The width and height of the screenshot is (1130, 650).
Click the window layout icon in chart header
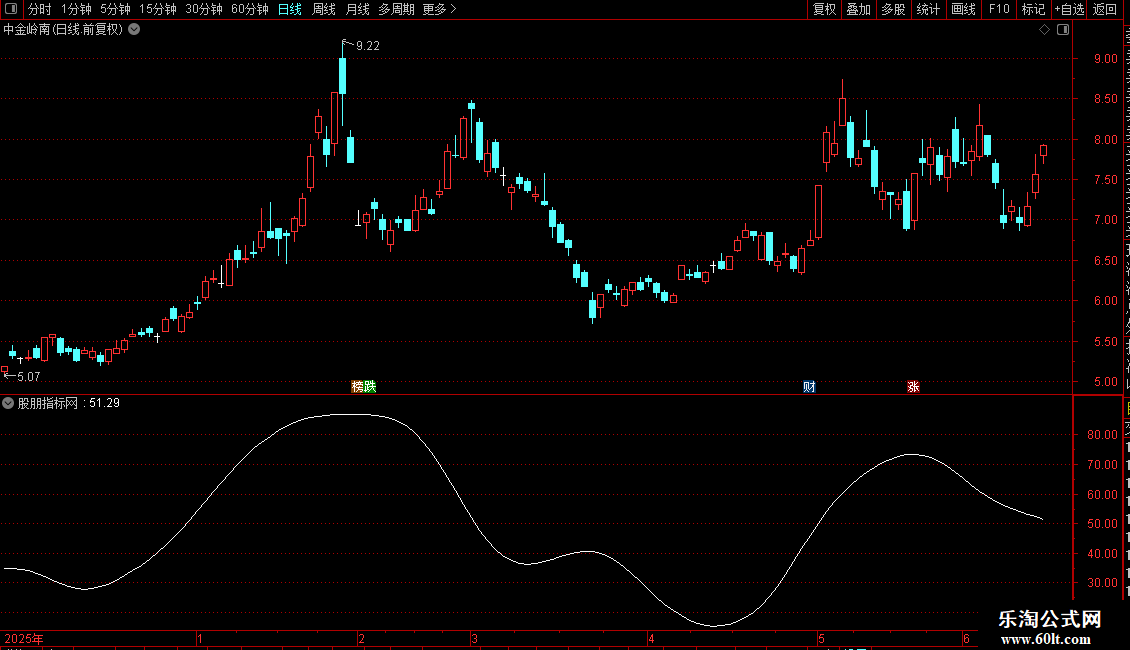point(1063,30)
